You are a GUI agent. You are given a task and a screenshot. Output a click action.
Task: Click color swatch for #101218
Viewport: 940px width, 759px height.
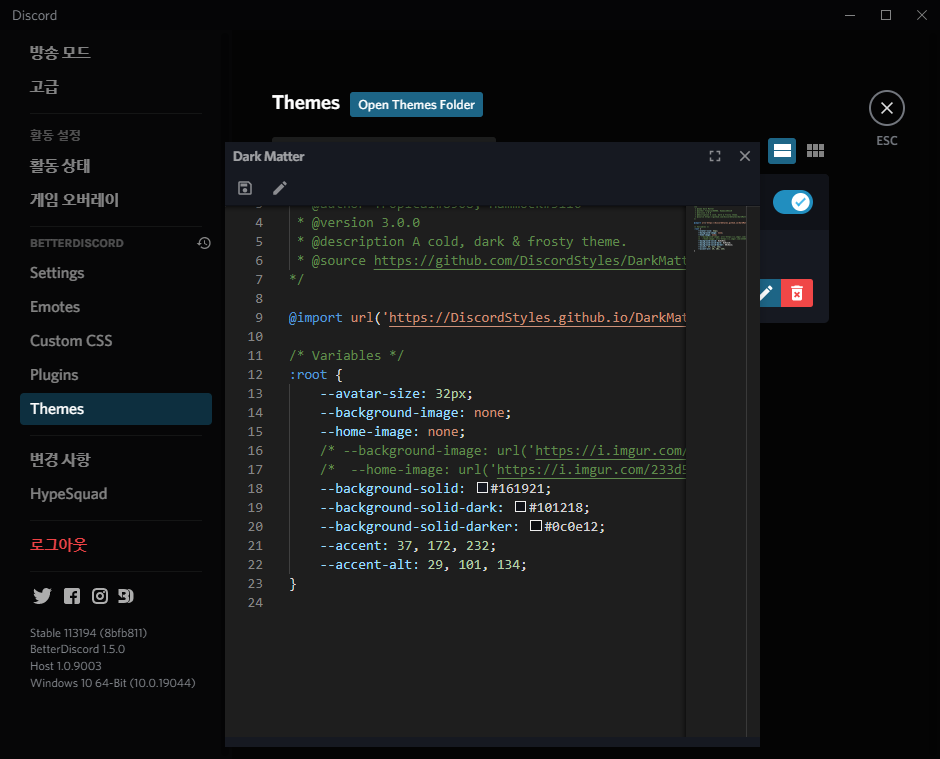[520, 507]
